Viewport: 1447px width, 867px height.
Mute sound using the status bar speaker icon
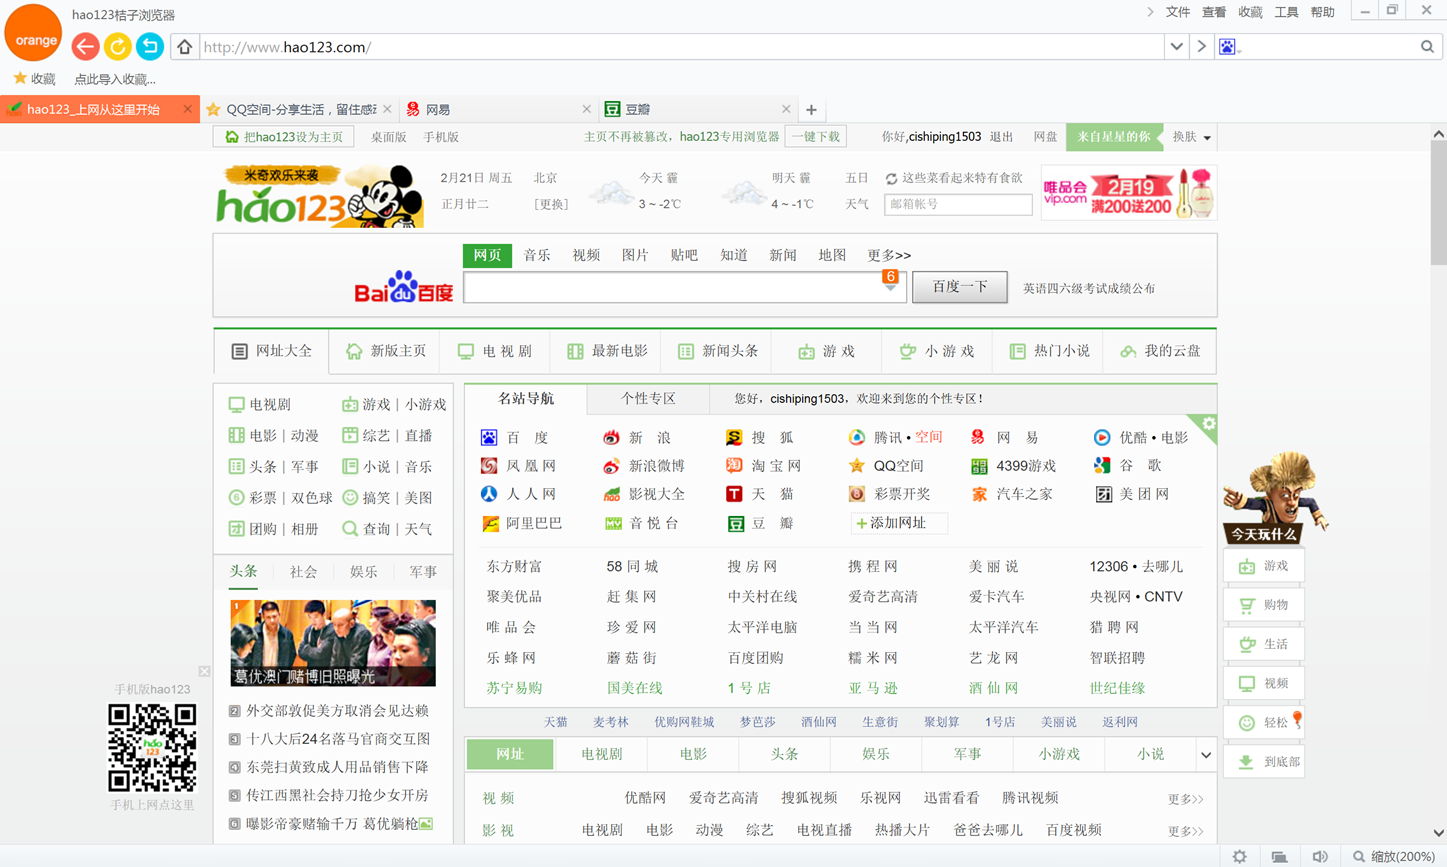point(1320,856)
